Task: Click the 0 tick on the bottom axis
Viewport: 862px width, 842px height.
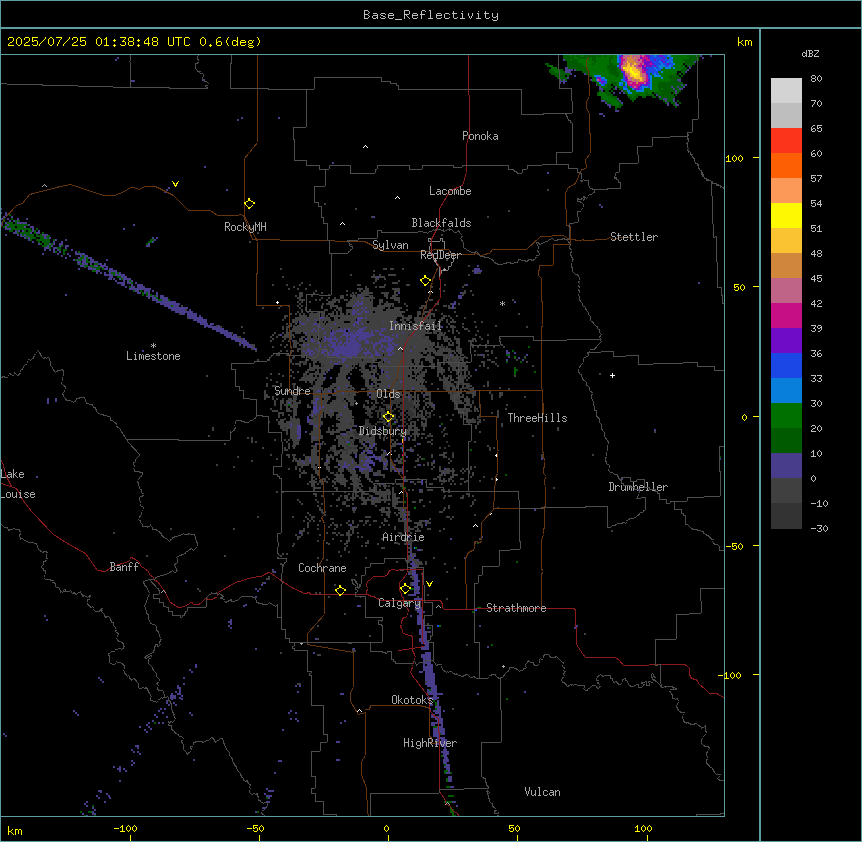Action: click(386, 828)
